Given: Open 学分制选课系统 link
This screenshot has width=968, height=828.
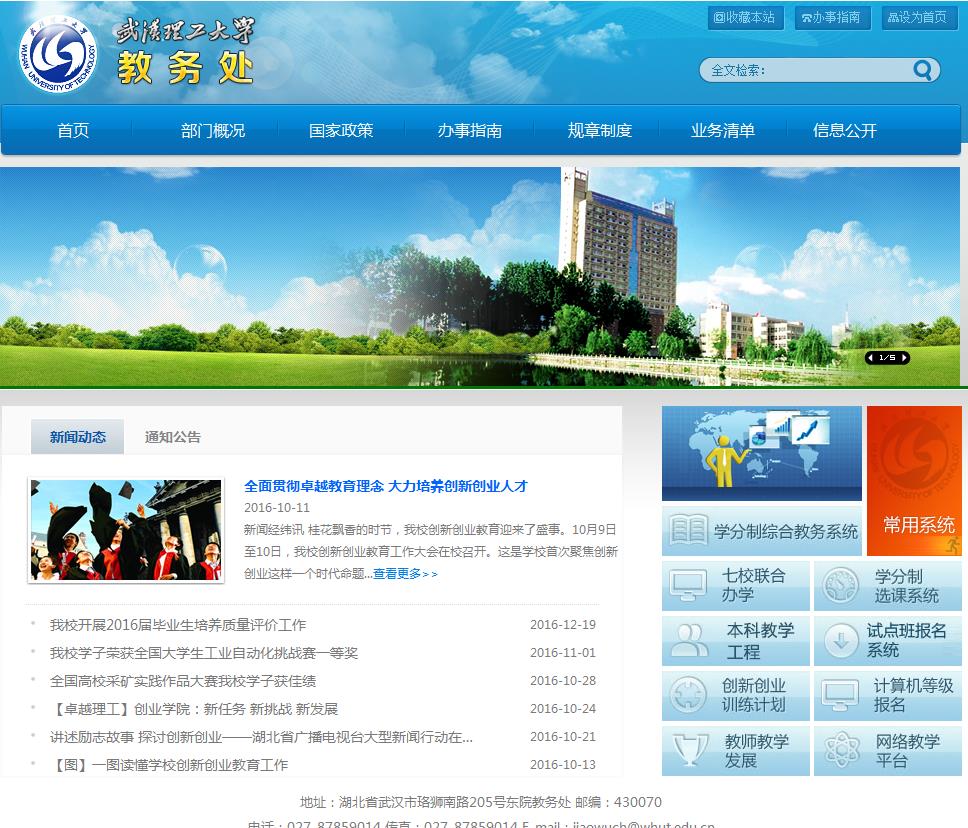Looking at the screenshot, I should click(x=887, y=585).
